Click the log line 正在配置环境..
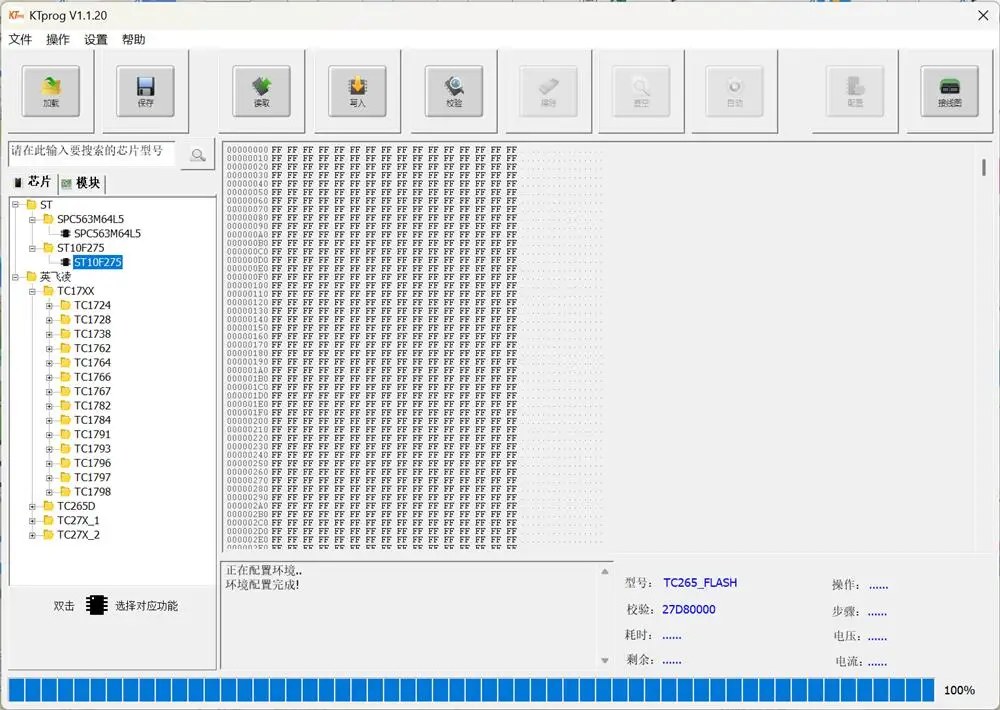 coord(263,570)
